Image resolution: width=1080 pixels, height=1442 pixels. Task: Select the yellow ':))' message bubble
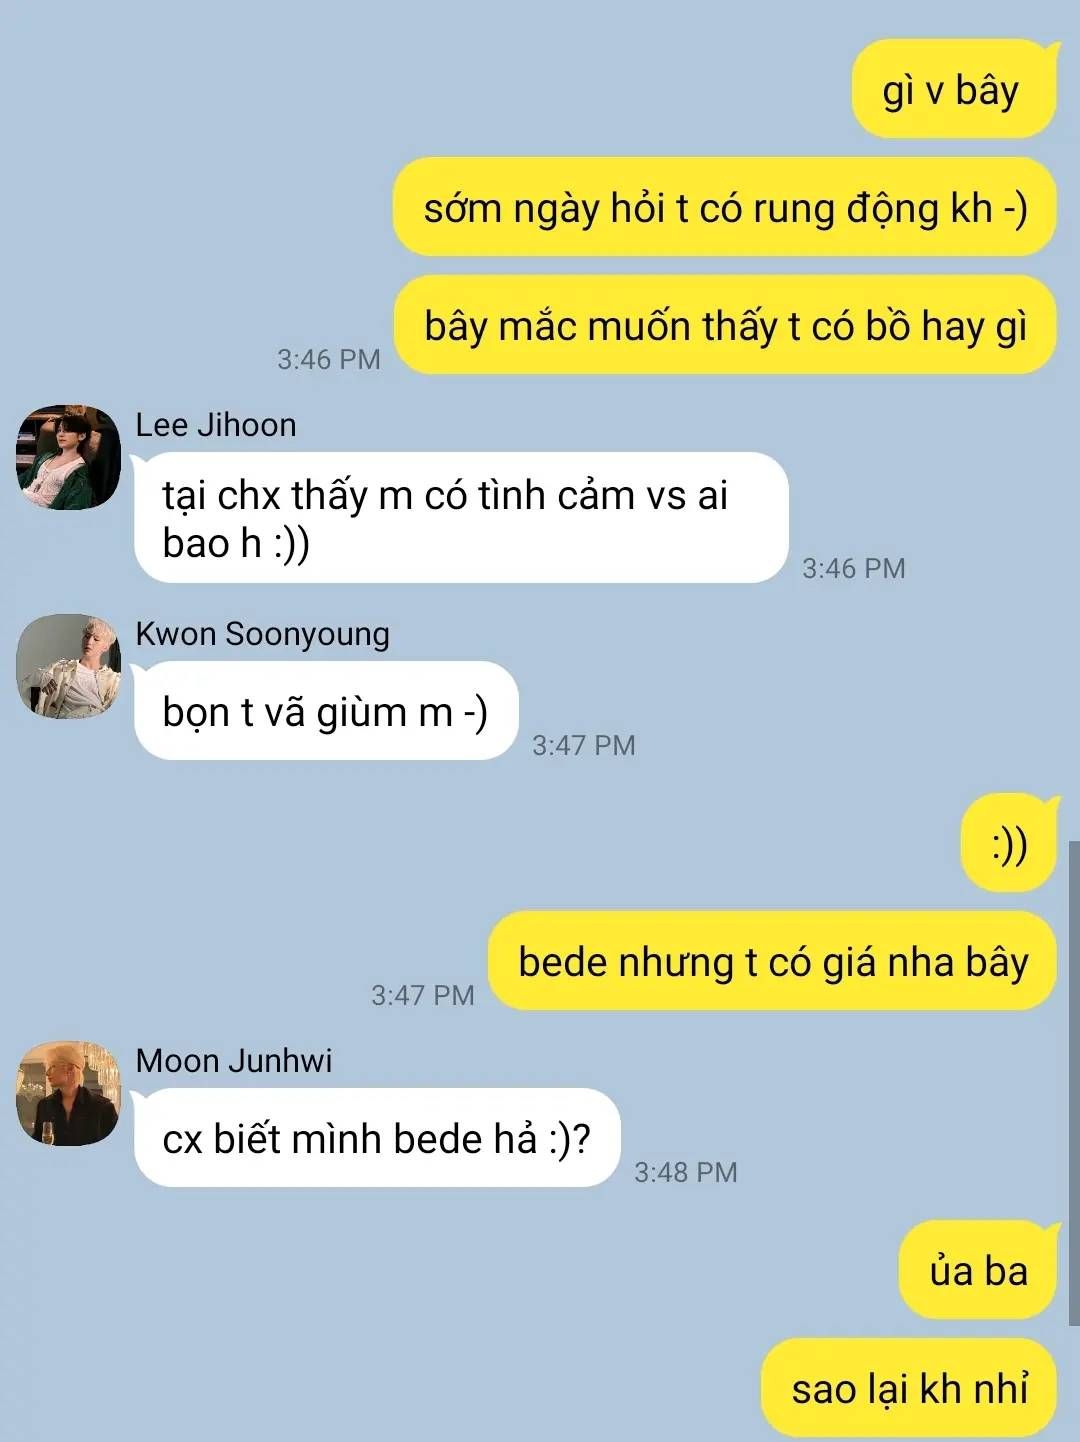1009,843
